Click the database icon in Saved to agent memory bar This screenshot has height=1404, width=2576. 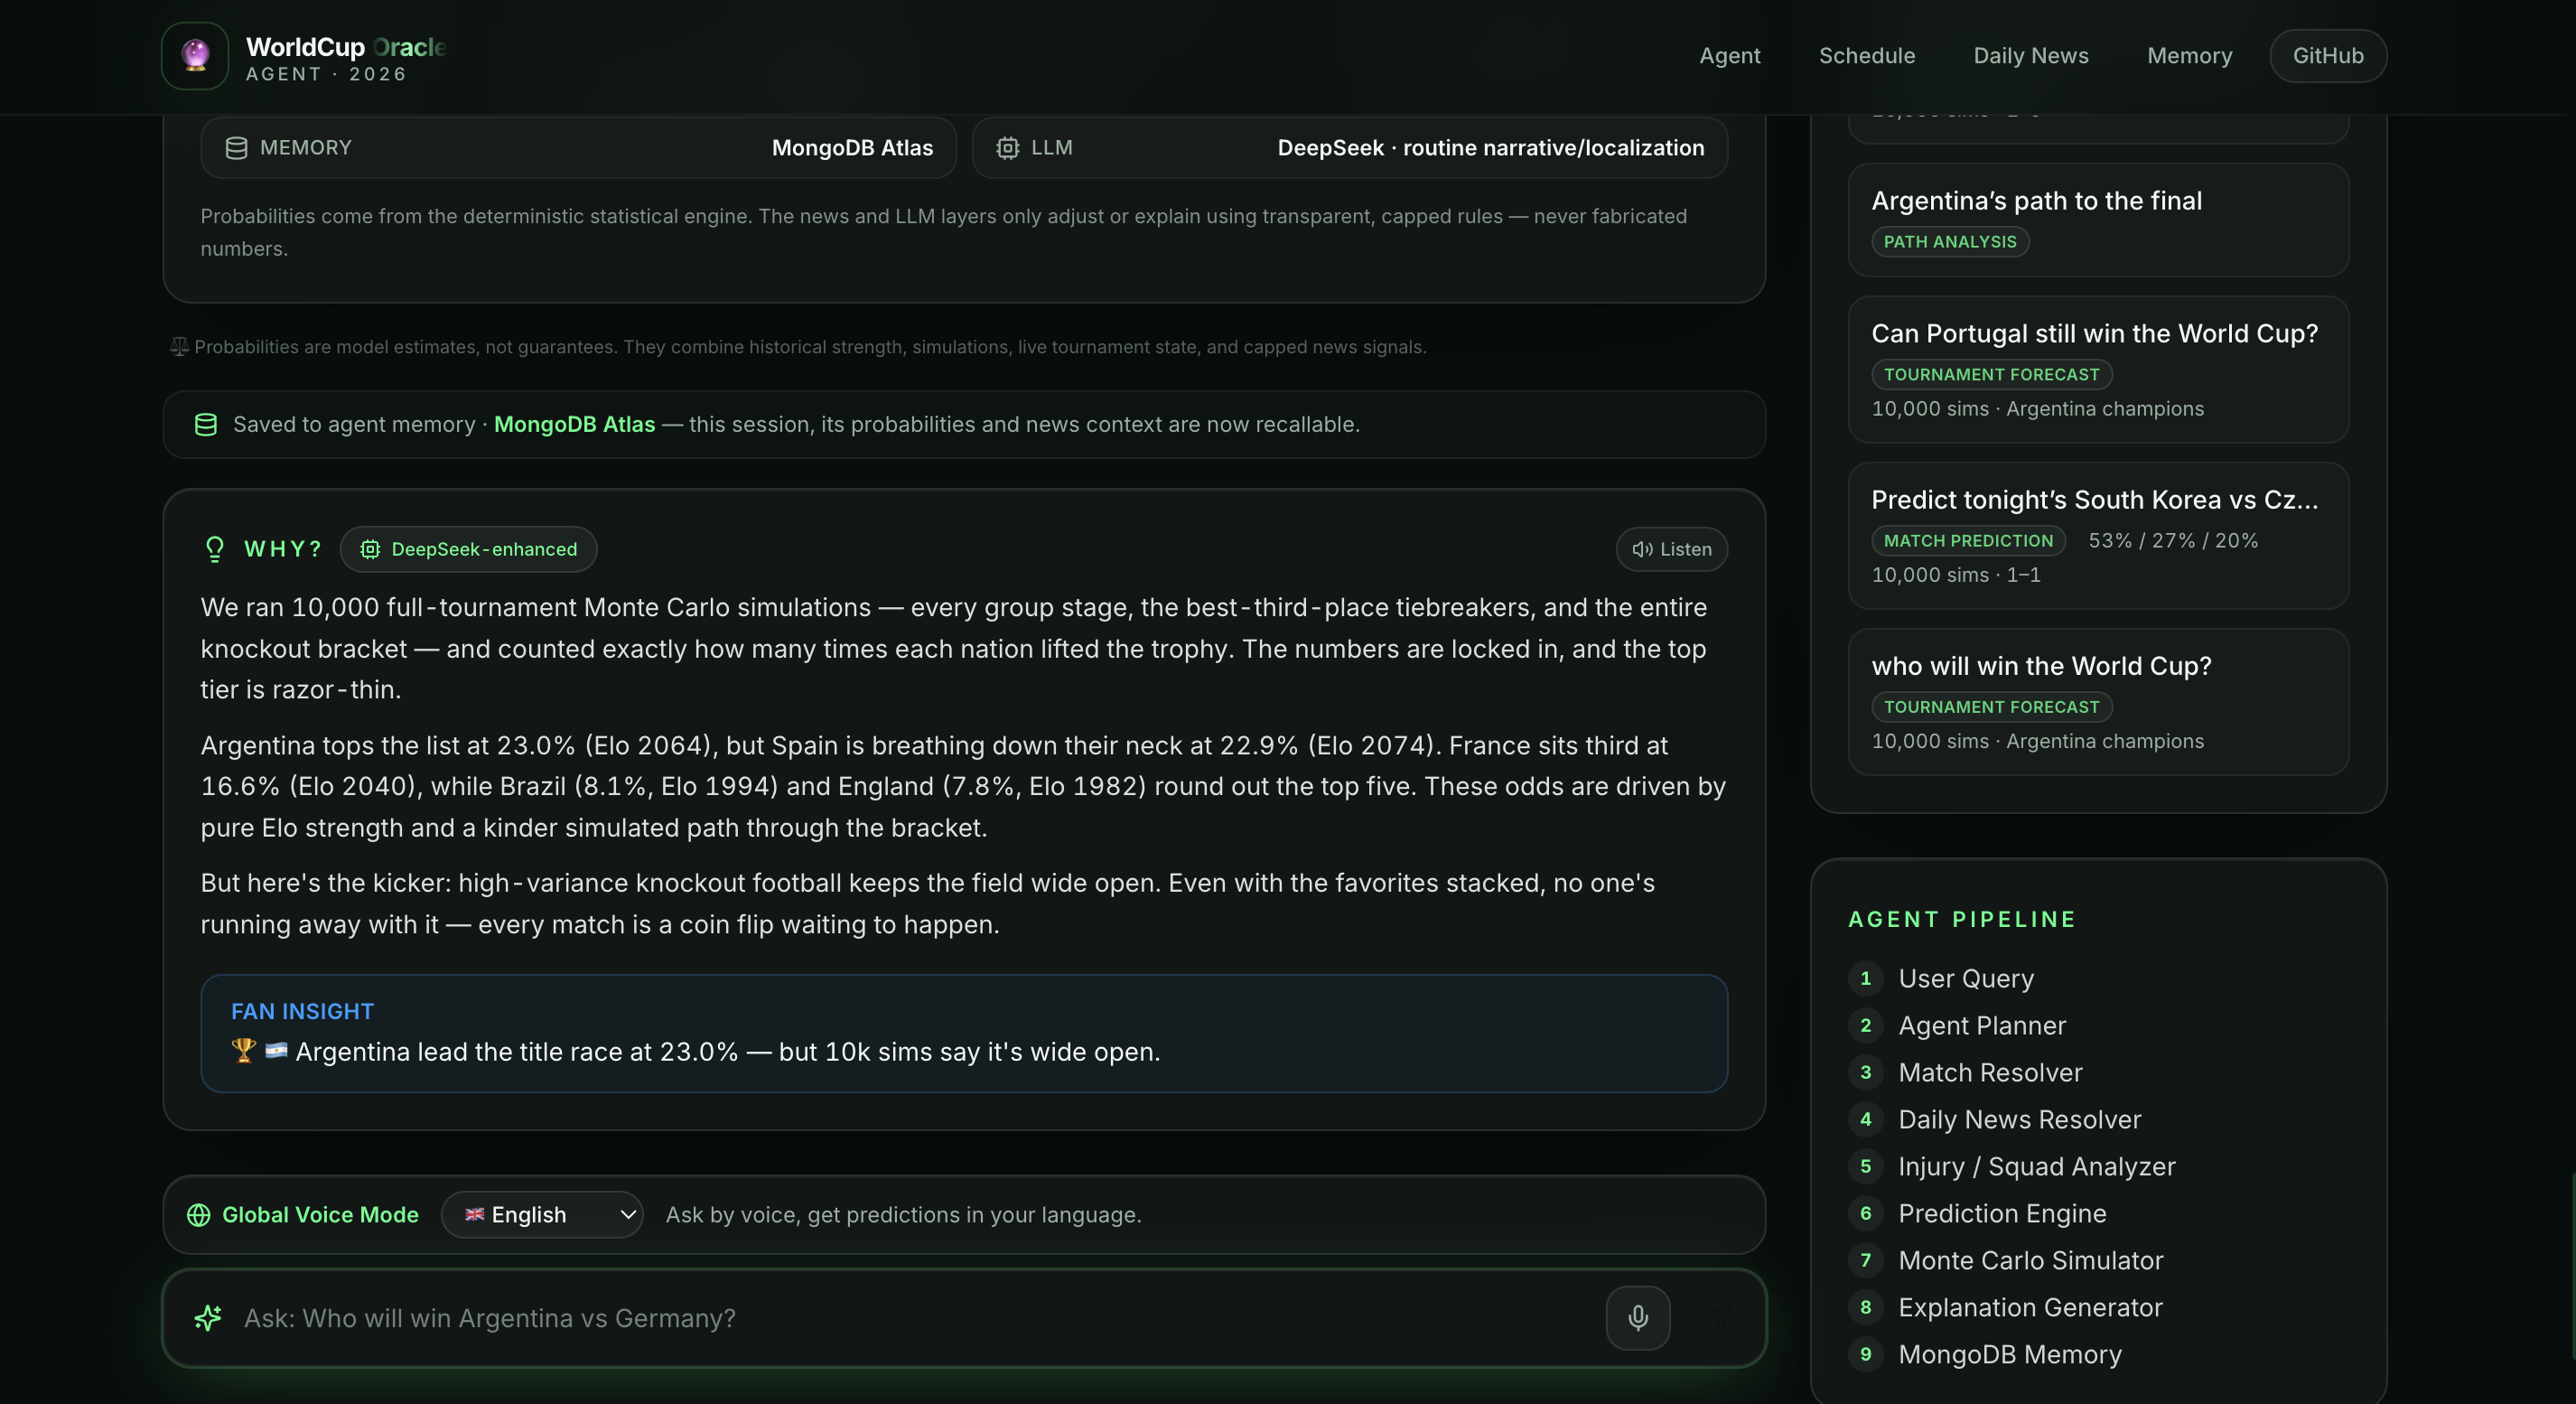click(x=206, y=425)
